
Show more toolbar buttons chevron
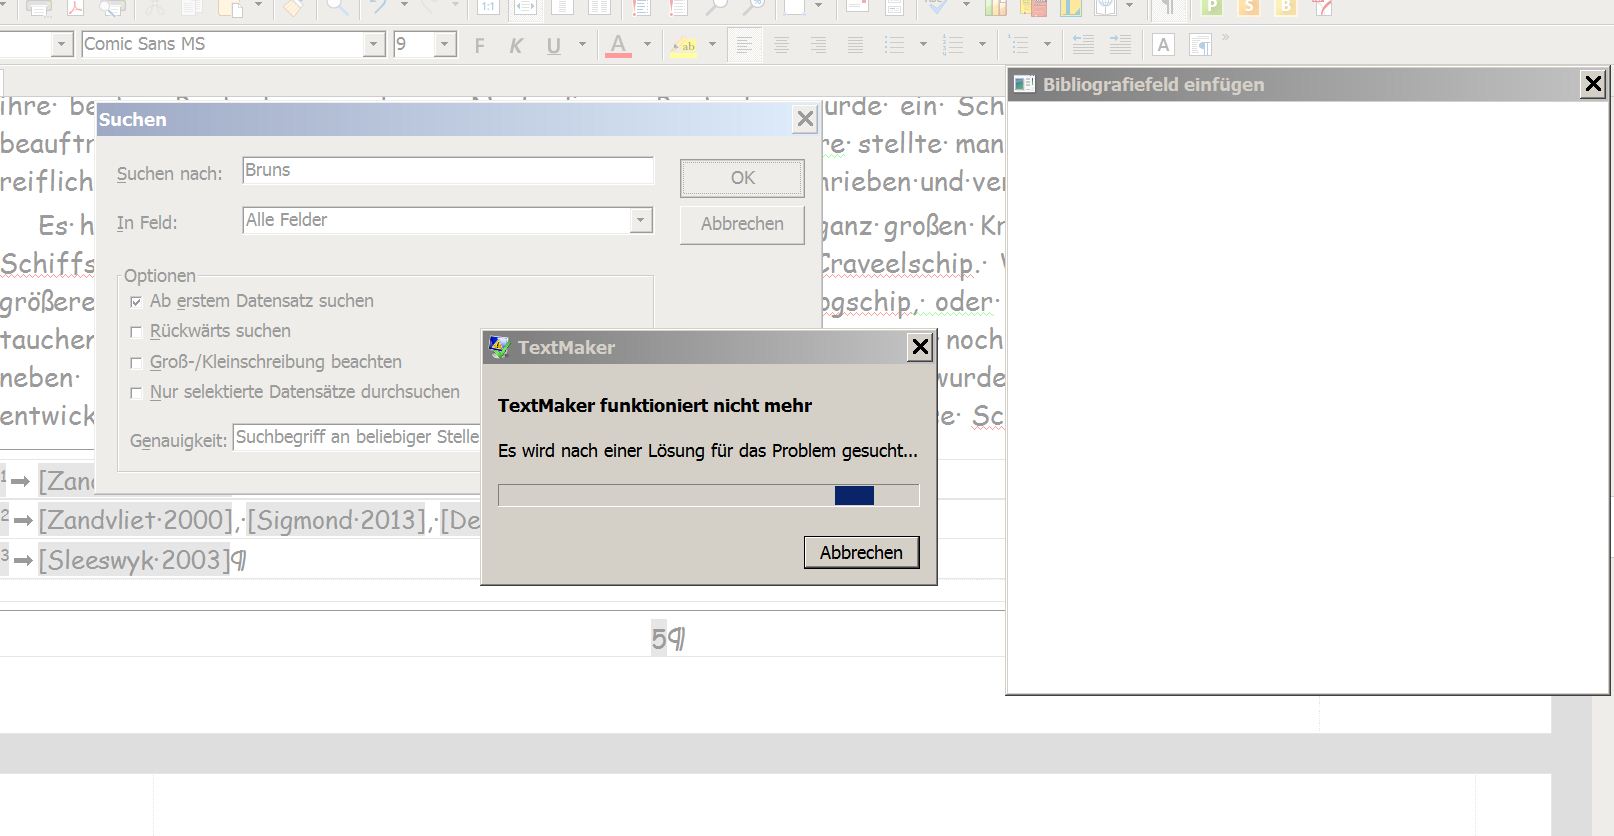click(1226, 39)
